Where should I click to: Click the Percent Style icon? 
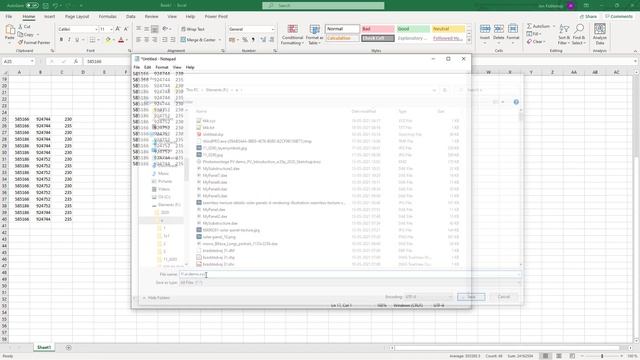pyautogui.click(x=245, y=40)
